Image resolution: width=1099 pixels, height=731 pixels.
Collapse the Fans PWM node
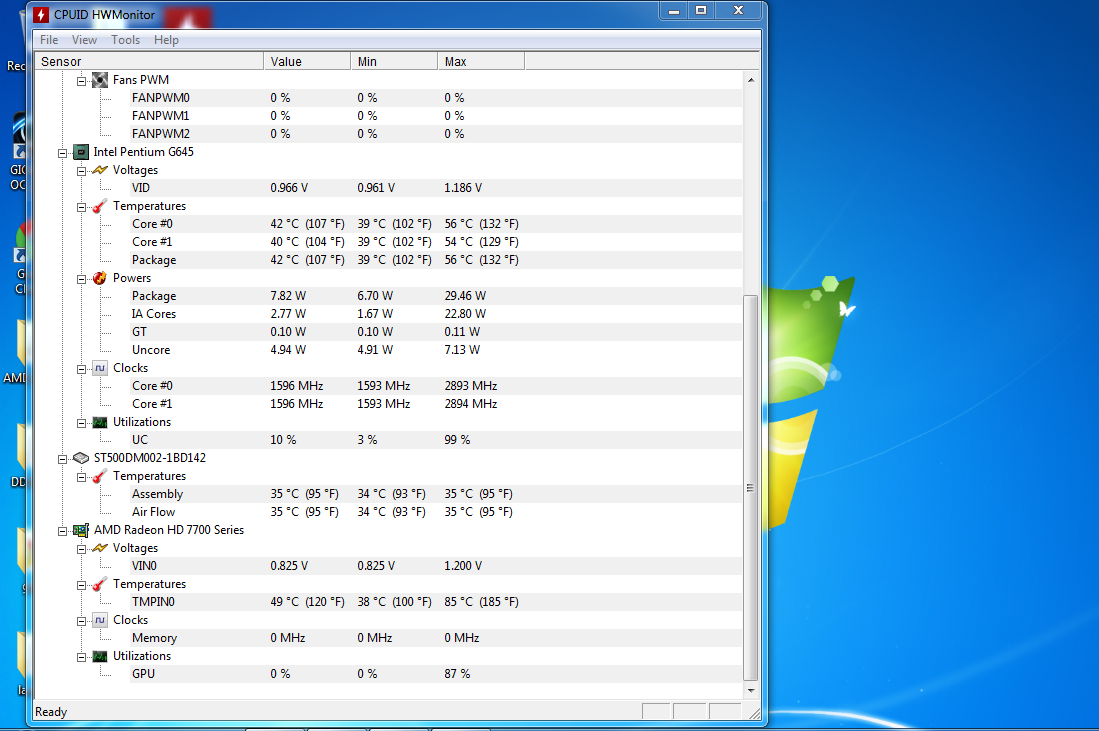point(81,81)
